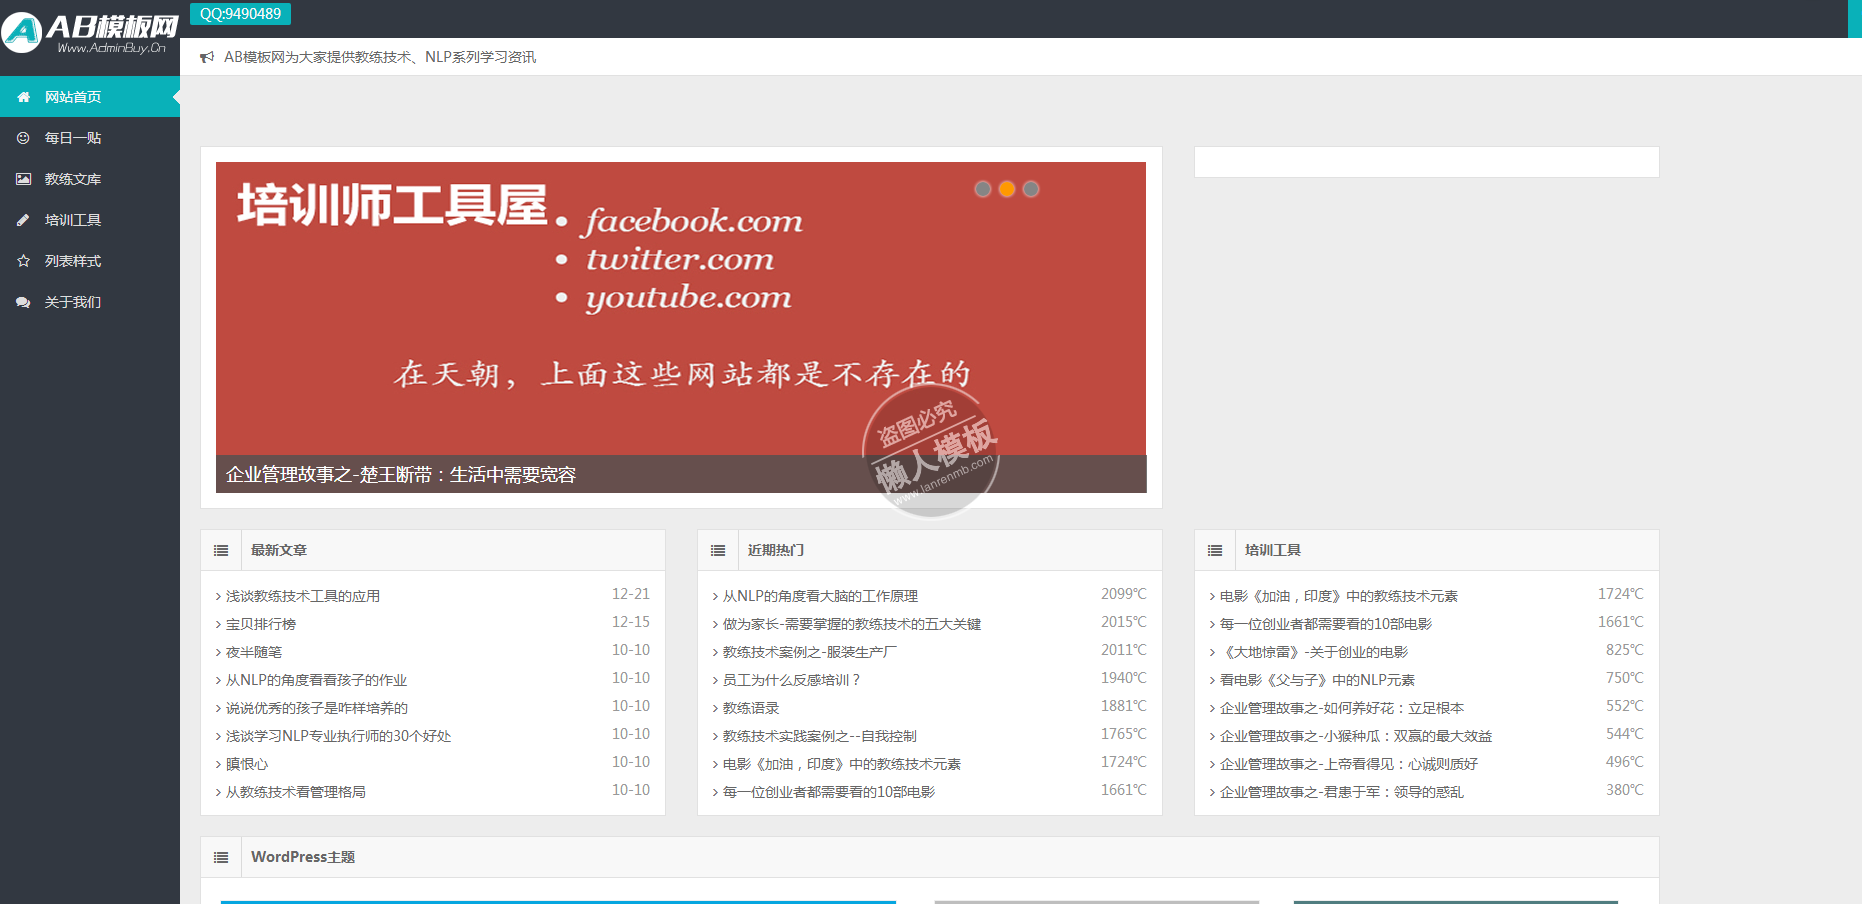Open the 关于我们 menu item
Screen dimensions: 1862x904
[x=73, y=302]
